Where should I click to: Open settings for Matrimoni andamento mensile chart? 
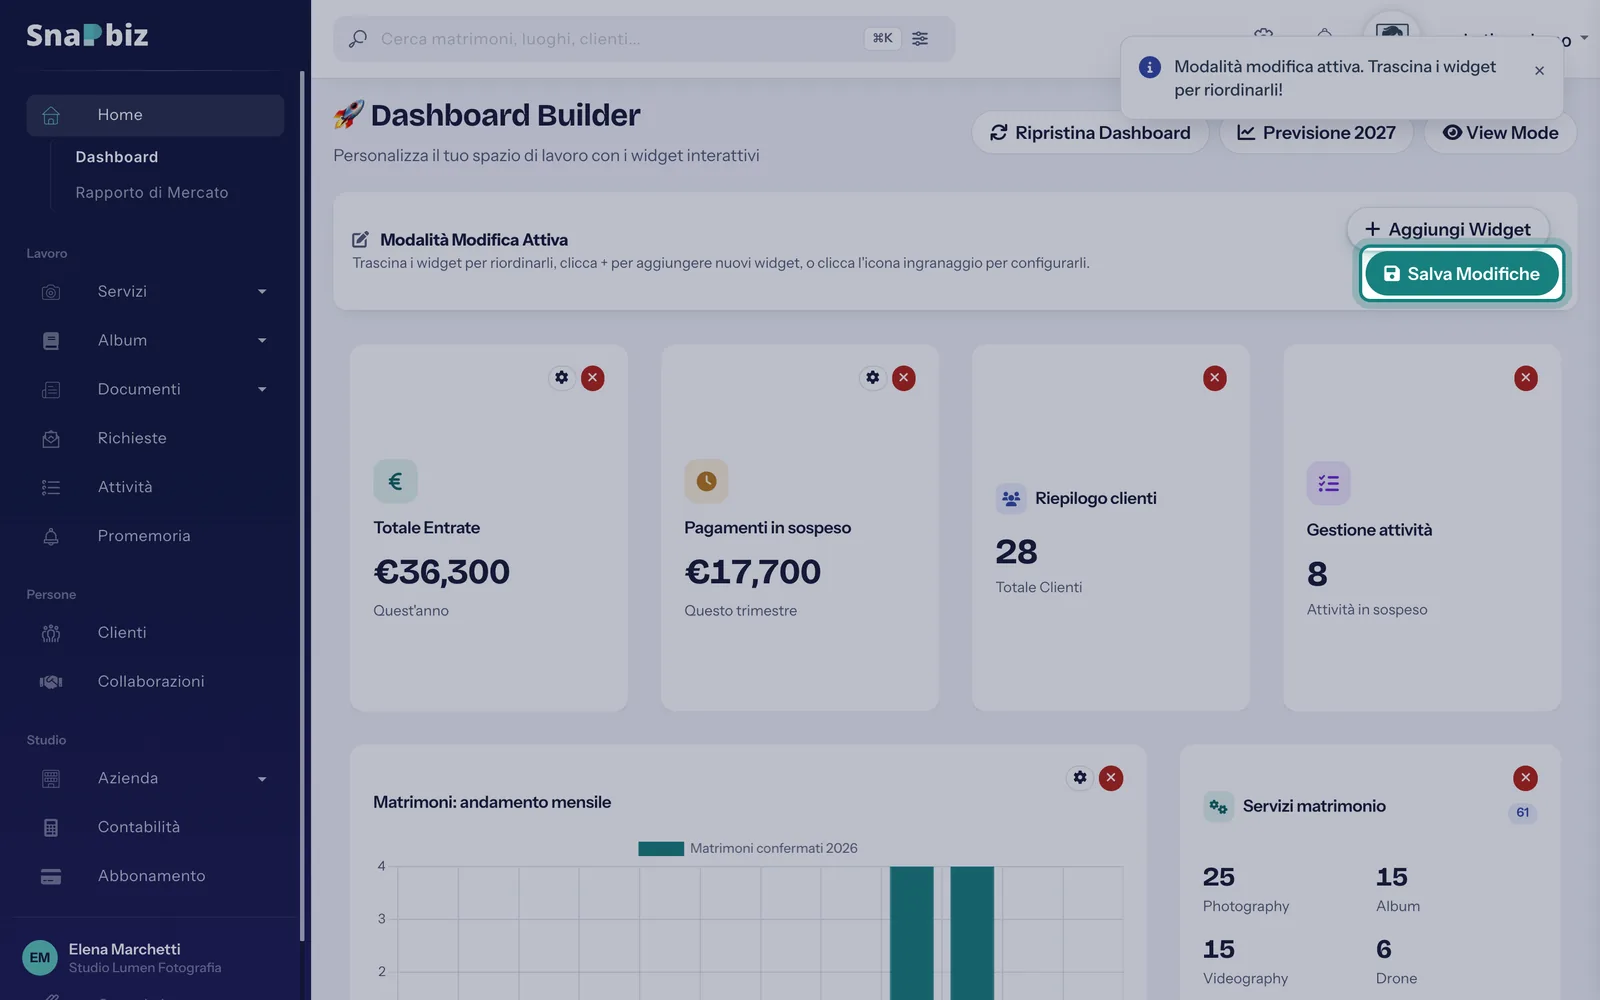coord(1080,778)
